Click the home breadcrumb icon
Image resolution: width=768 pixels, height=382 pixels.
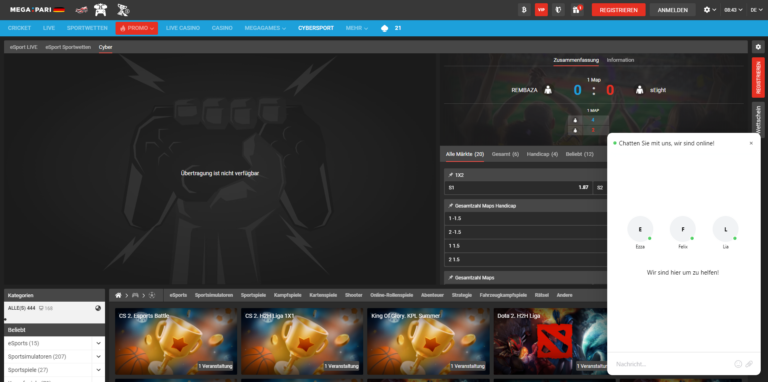(118, 295)
